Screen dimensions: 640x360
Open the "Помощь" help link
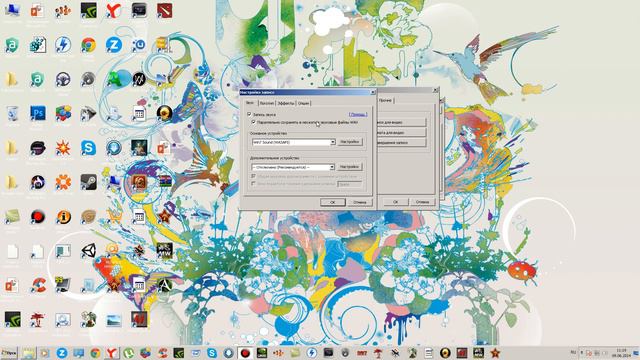(358, 115)
